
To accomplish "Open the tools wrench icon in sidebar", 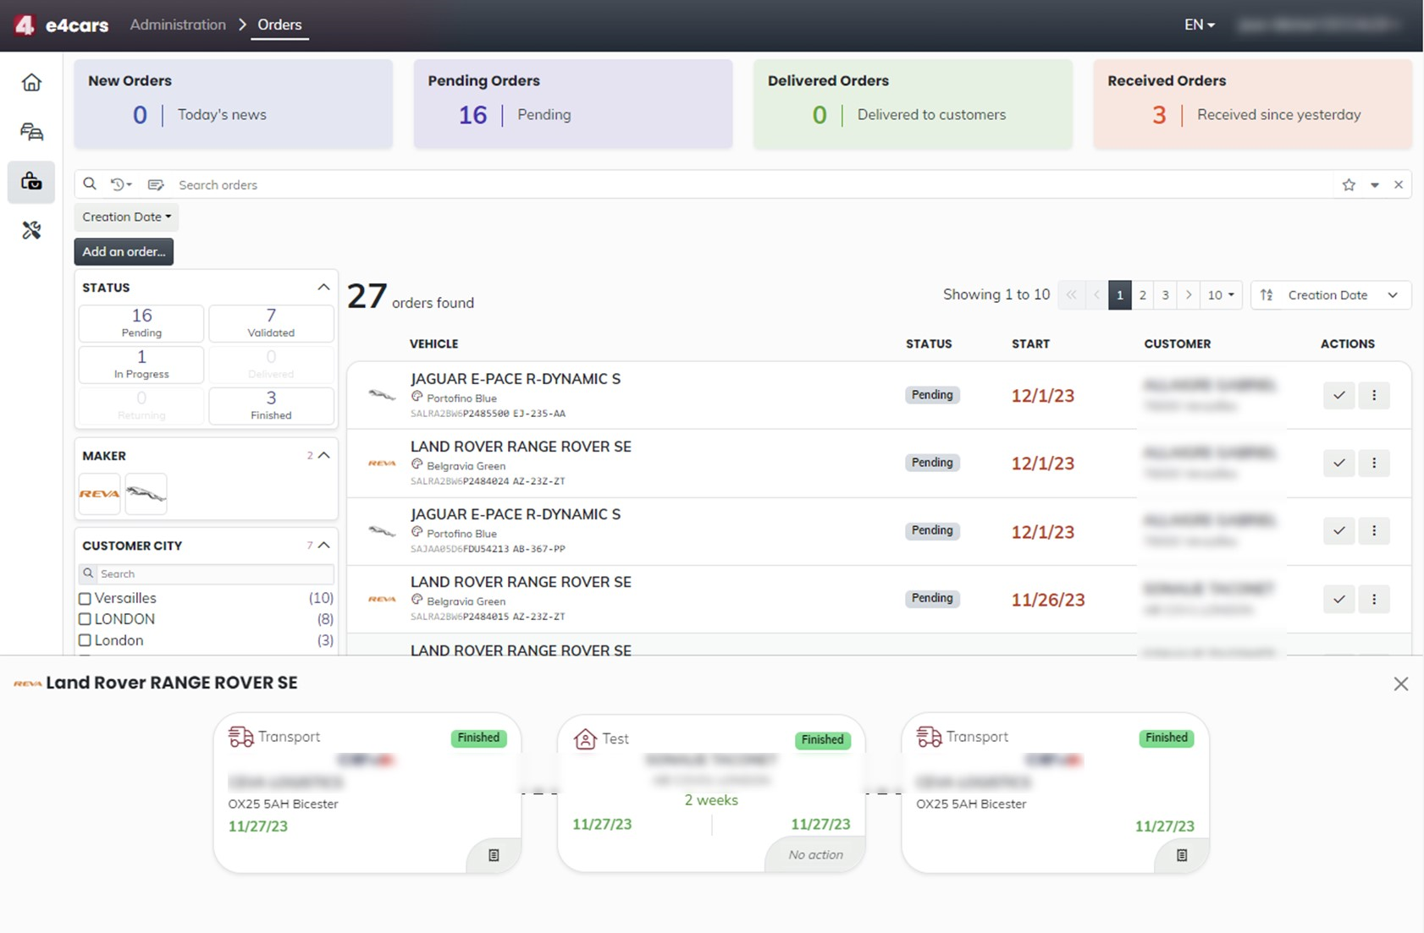I will (x=31, y=230).
